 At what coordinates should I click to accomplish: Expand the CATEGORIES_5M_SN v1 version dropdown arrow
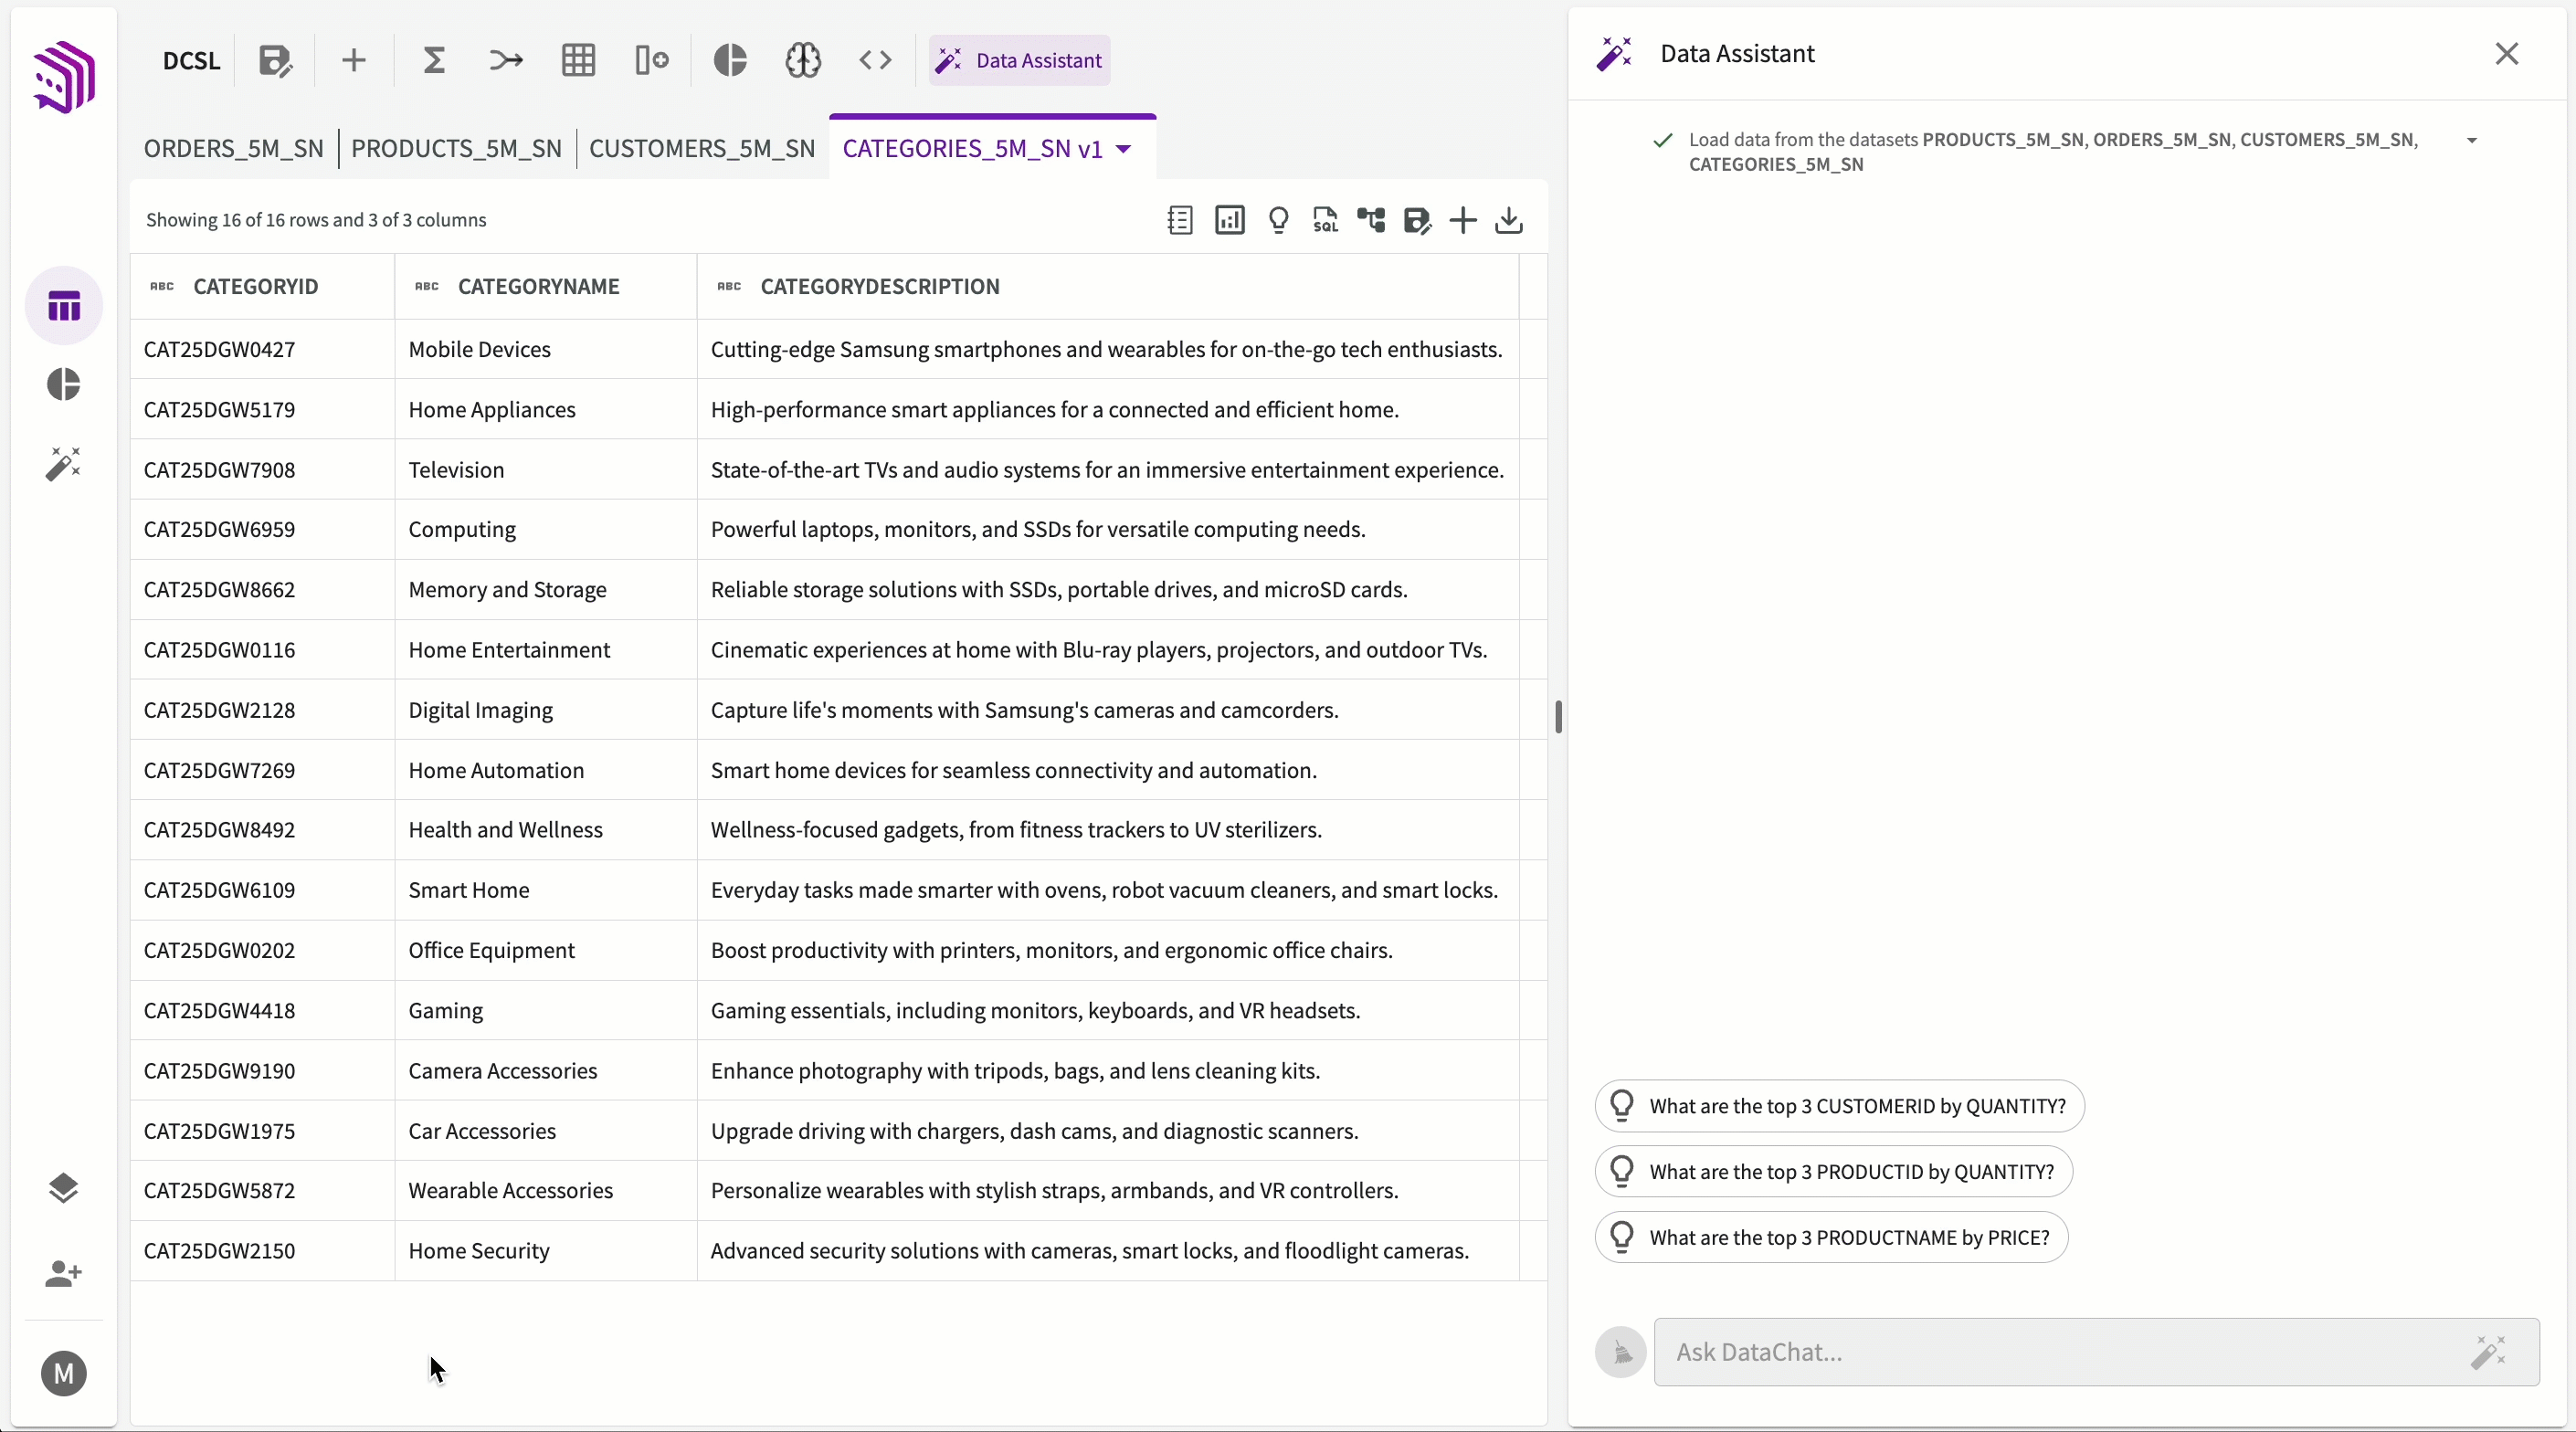click(x=1124, y=149)
